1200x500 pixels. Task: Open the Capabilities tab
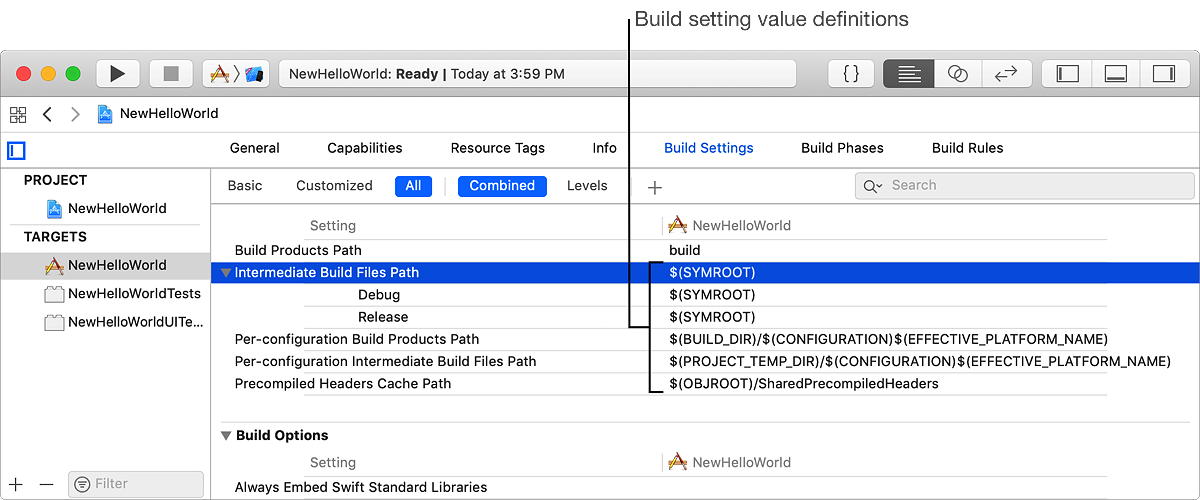pos(365,148)
